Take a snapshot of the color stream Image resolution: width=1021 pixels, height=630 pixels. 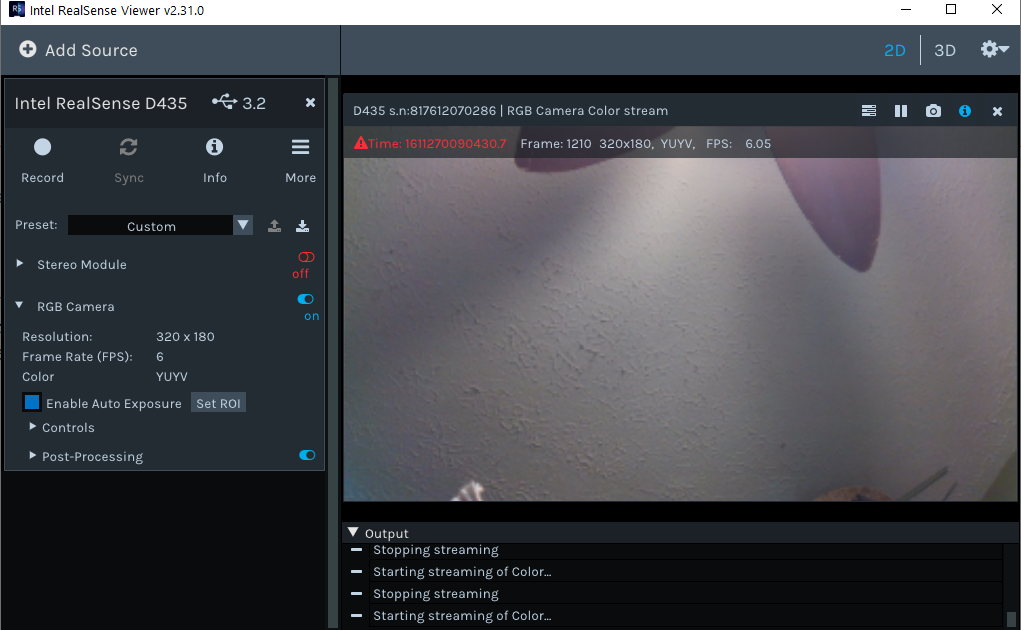pyautogui.click(x=933, y=111)
